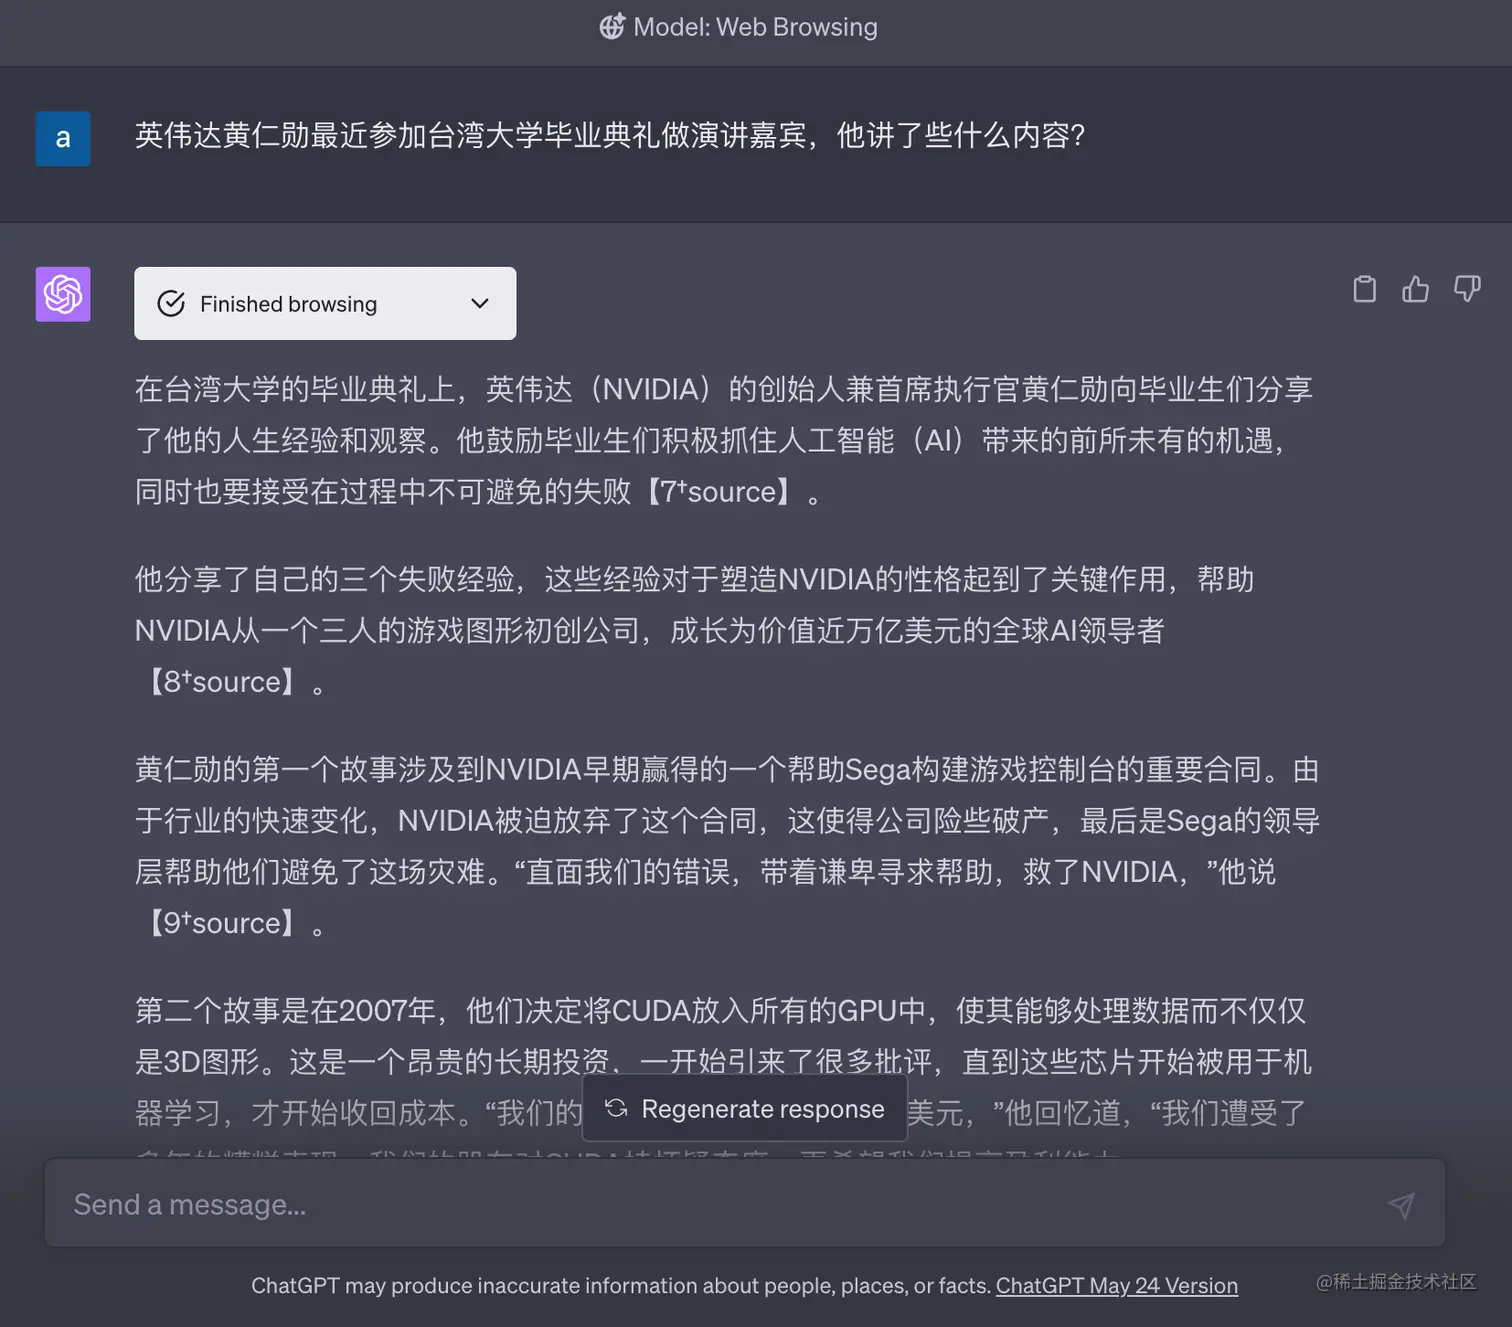This screenshot has height=1327, width=1512.
Task: Give the response a thumbs down
Action: 1467,289
